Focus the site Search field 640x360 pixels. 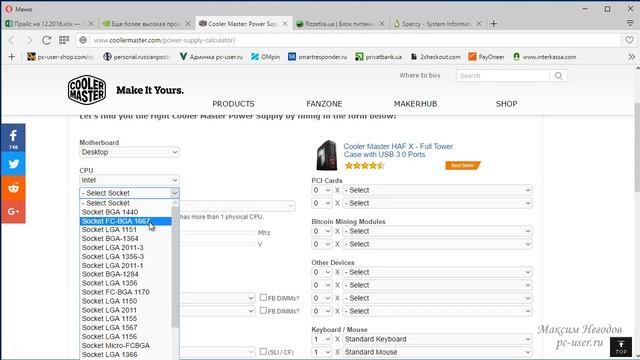[504, 76]
